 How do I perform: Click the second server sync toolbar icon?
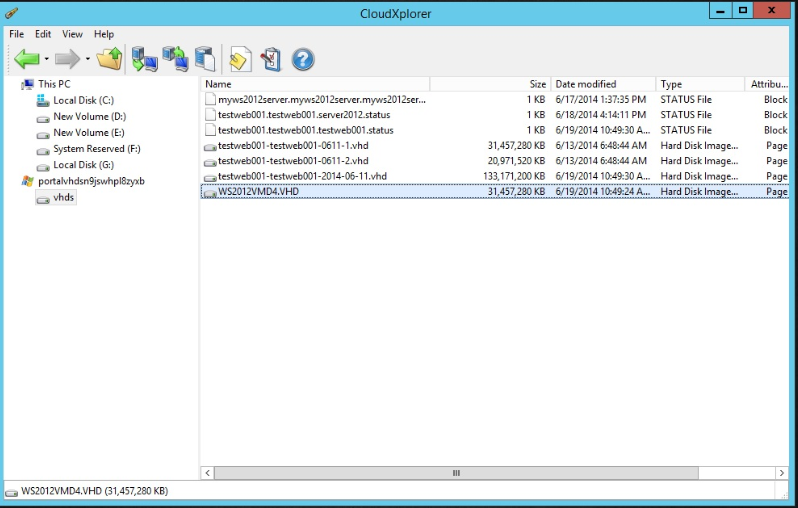point(176,59)
